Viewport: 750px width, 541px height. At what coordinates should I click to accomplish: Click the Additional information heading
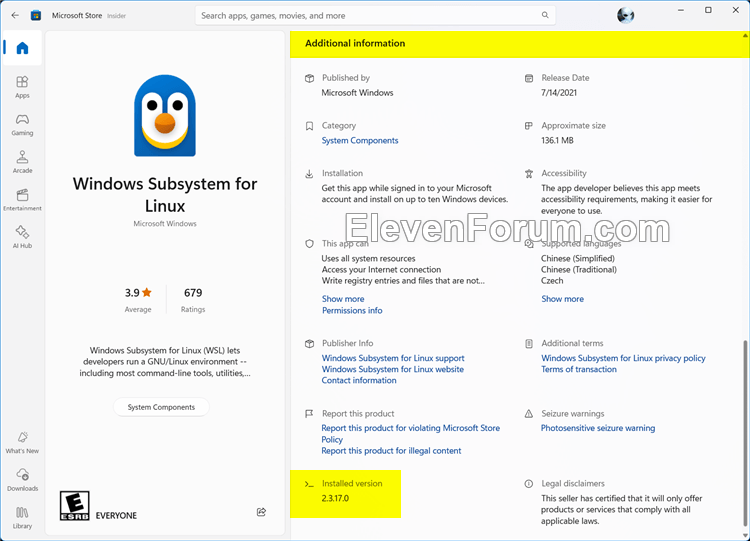pyautogui.click(x=355, y=44)
